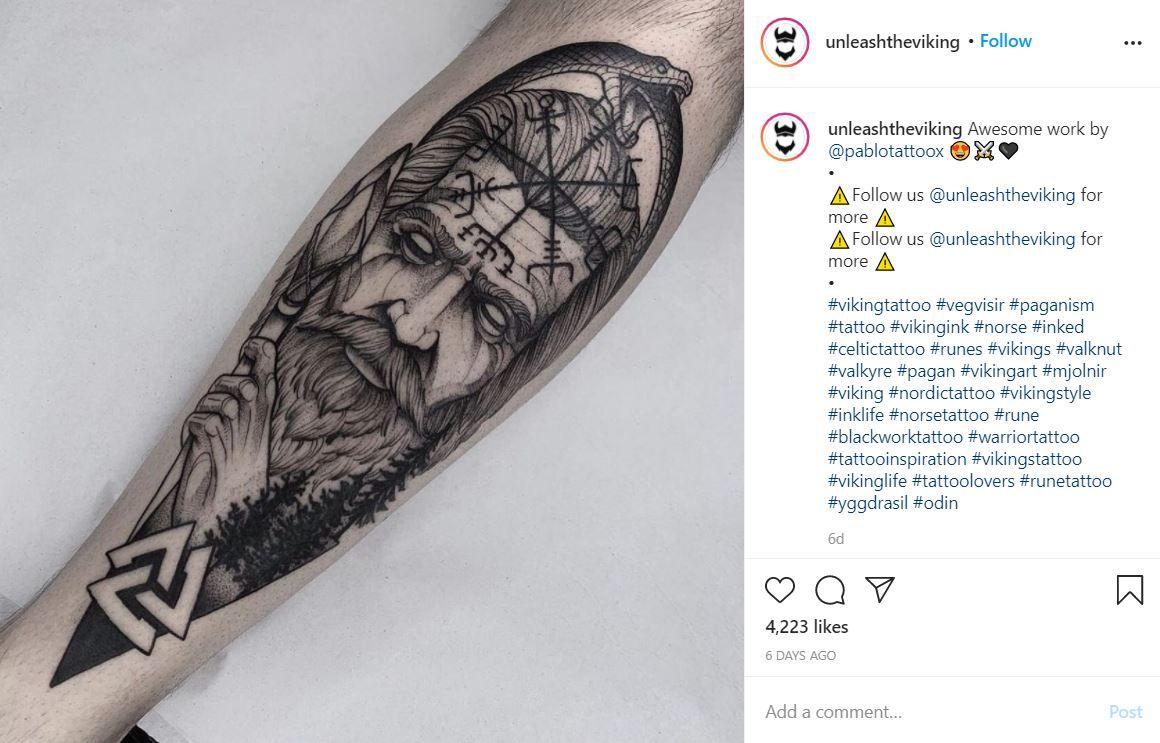
Task: Like the post with the heart icon
Action: 780,590
